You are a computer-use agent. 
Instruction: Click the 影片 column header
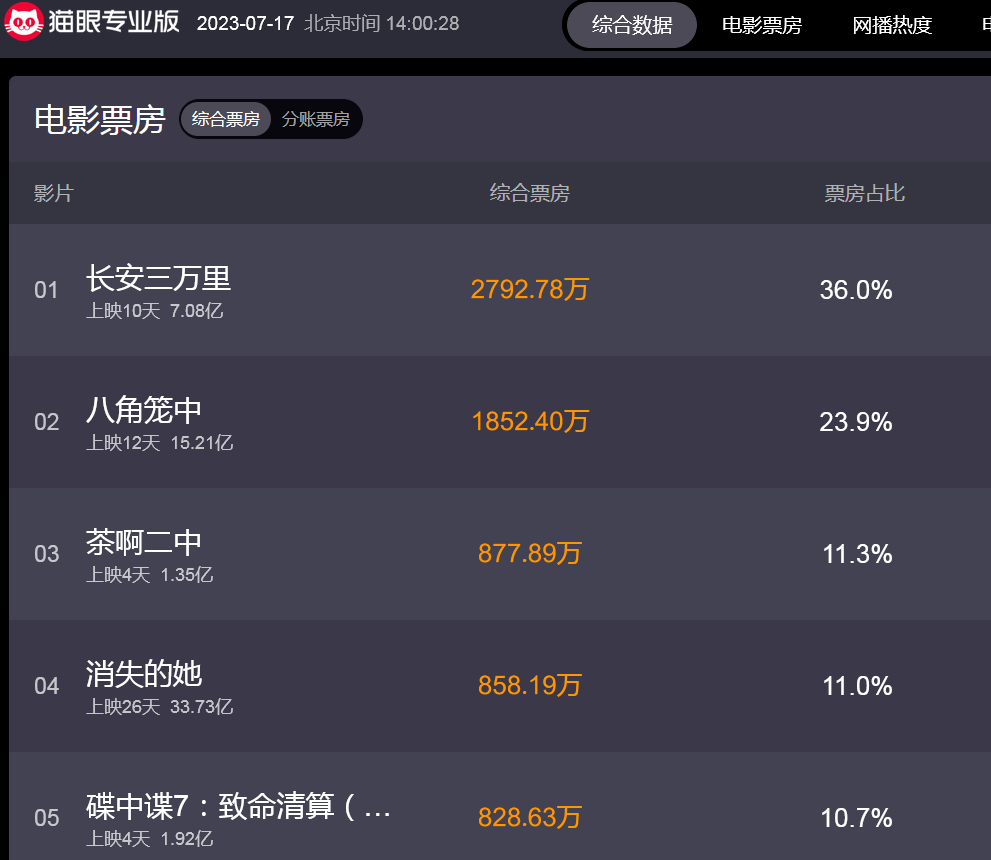pyautogui.click(x=54, y=193)
